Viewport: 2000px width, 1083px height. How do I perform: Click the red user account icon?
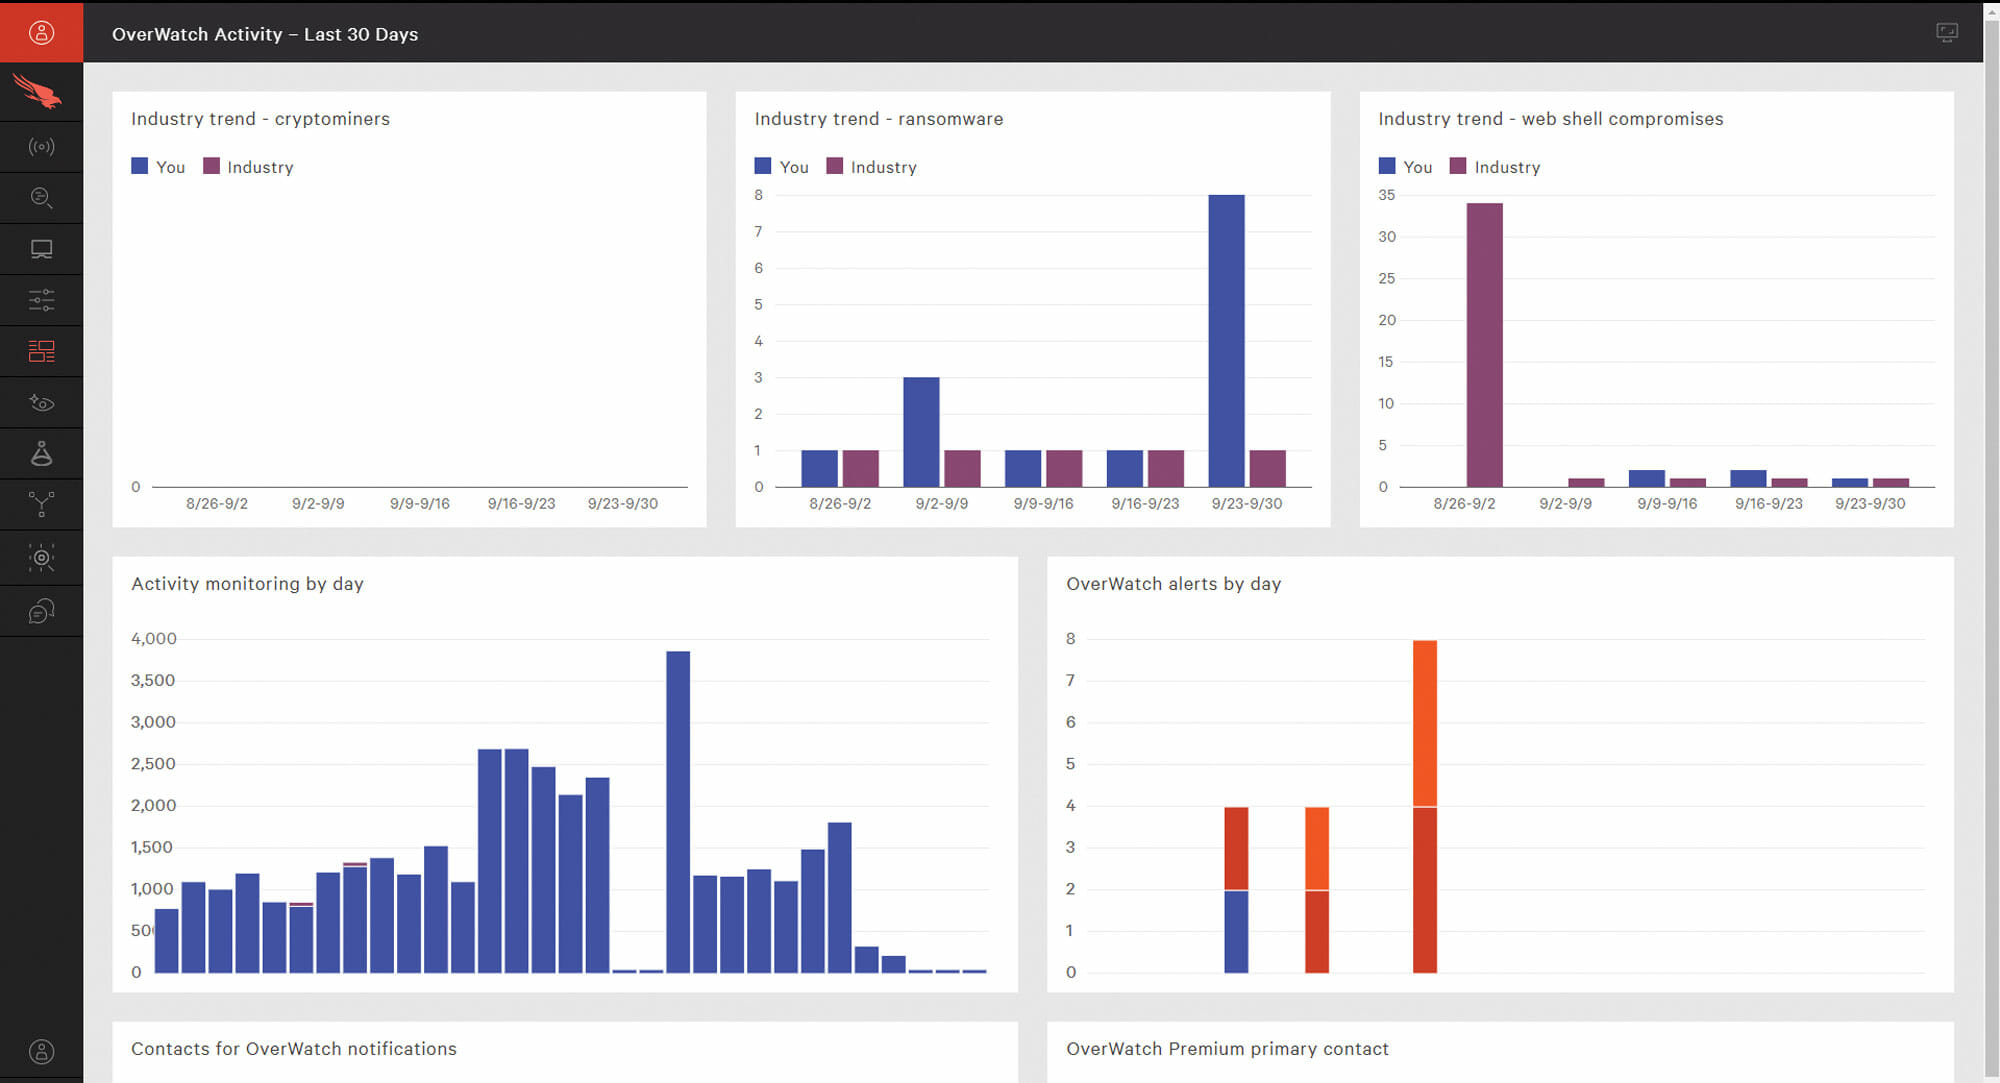(x=41, y=32)
